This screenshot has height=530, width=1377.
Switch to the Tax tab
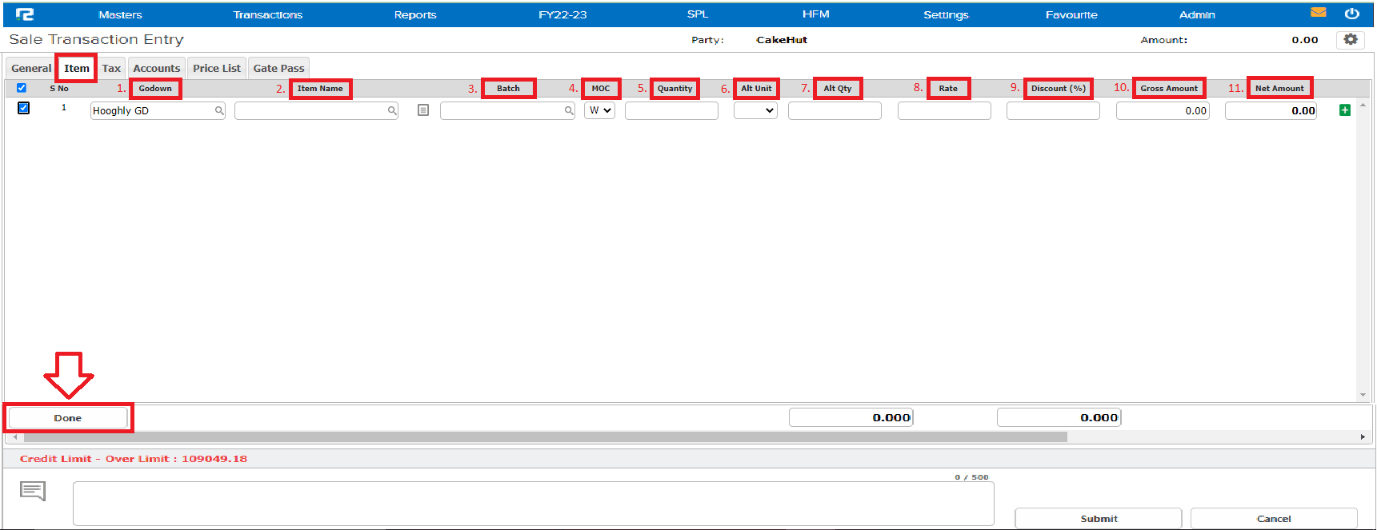[112, 68]
